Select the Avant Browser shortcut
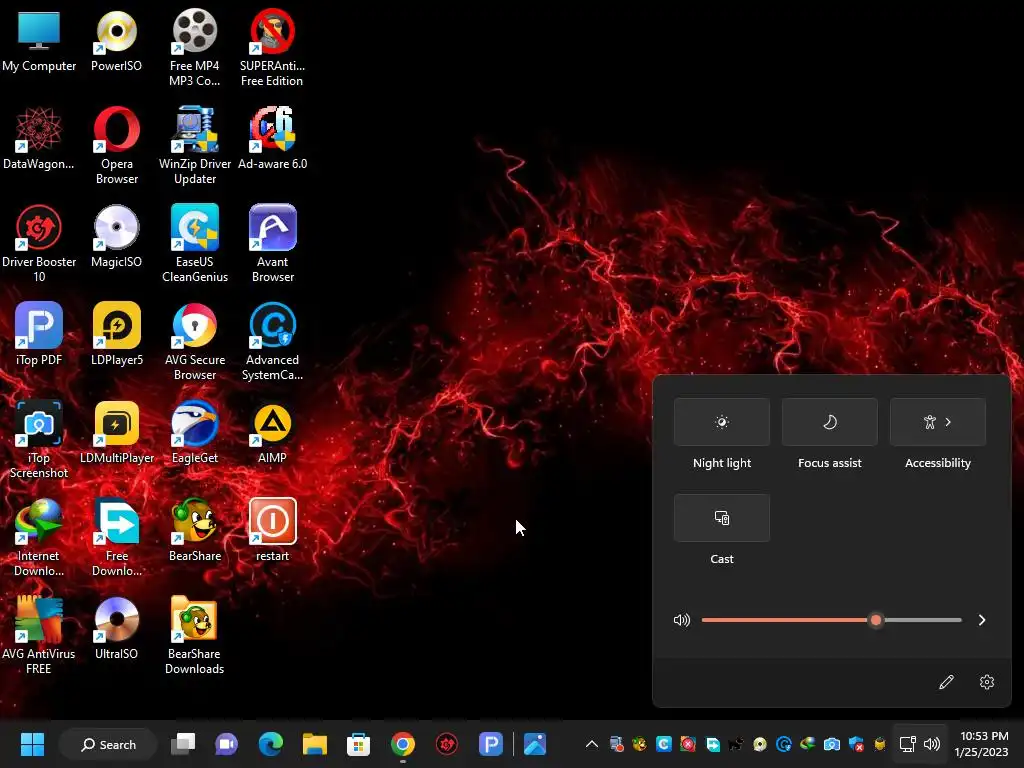The width and height of the screenshot is (1024, 768). coord(272,243)
